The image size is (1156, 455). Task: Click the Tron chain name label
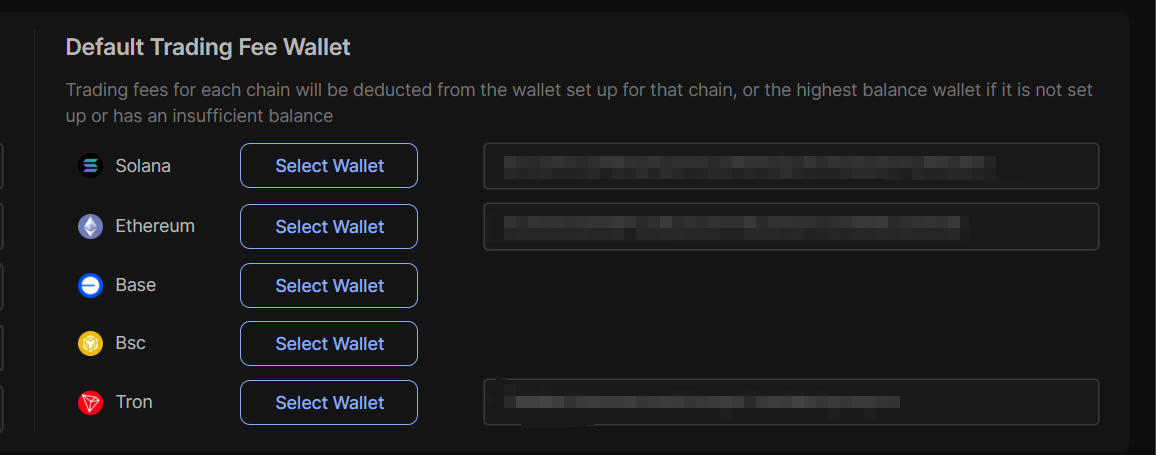[x=134, y=402]
